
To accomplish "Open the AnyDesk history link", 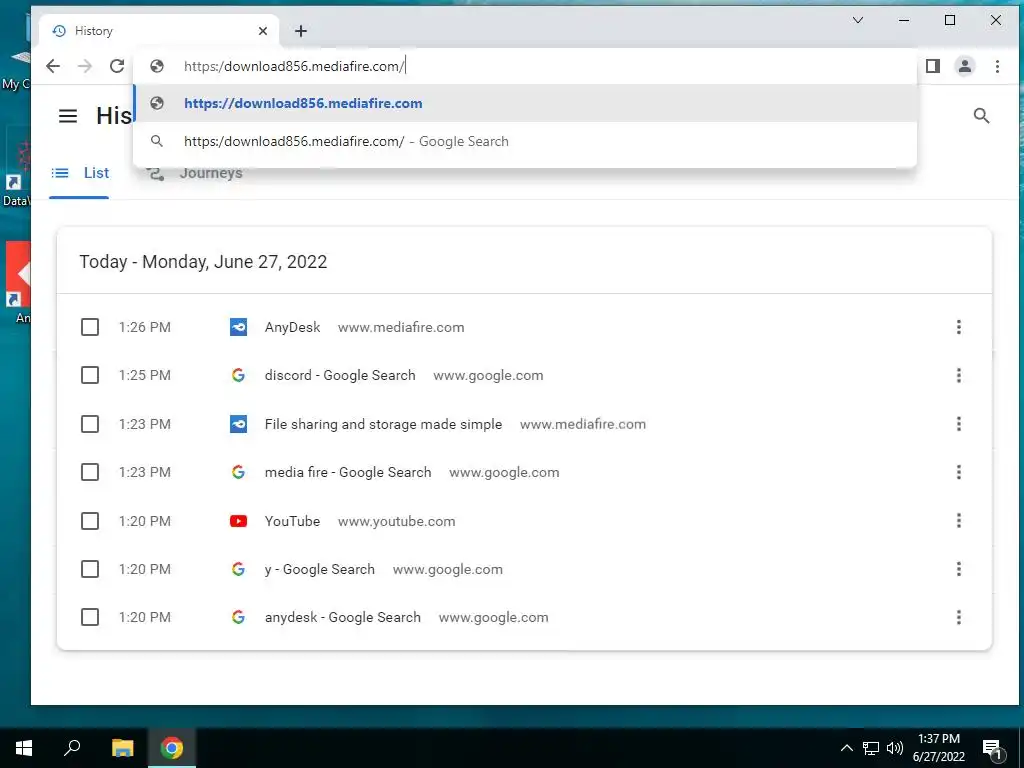I will click(292, 327).
